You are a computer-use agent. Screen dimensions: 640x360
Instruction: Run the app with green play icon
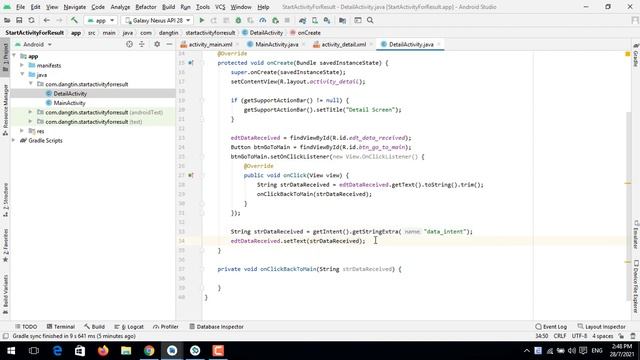[202, 20]
